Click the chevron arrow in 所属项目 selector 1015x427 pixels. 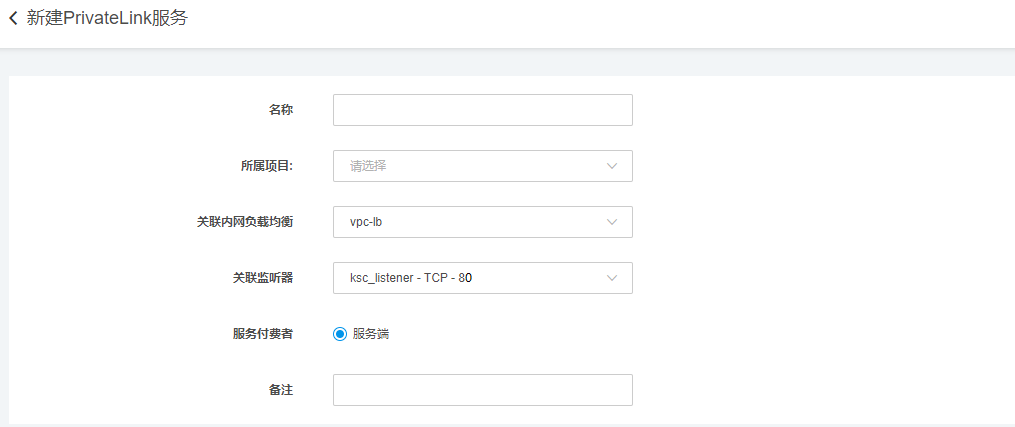click(x=612, y=166)
